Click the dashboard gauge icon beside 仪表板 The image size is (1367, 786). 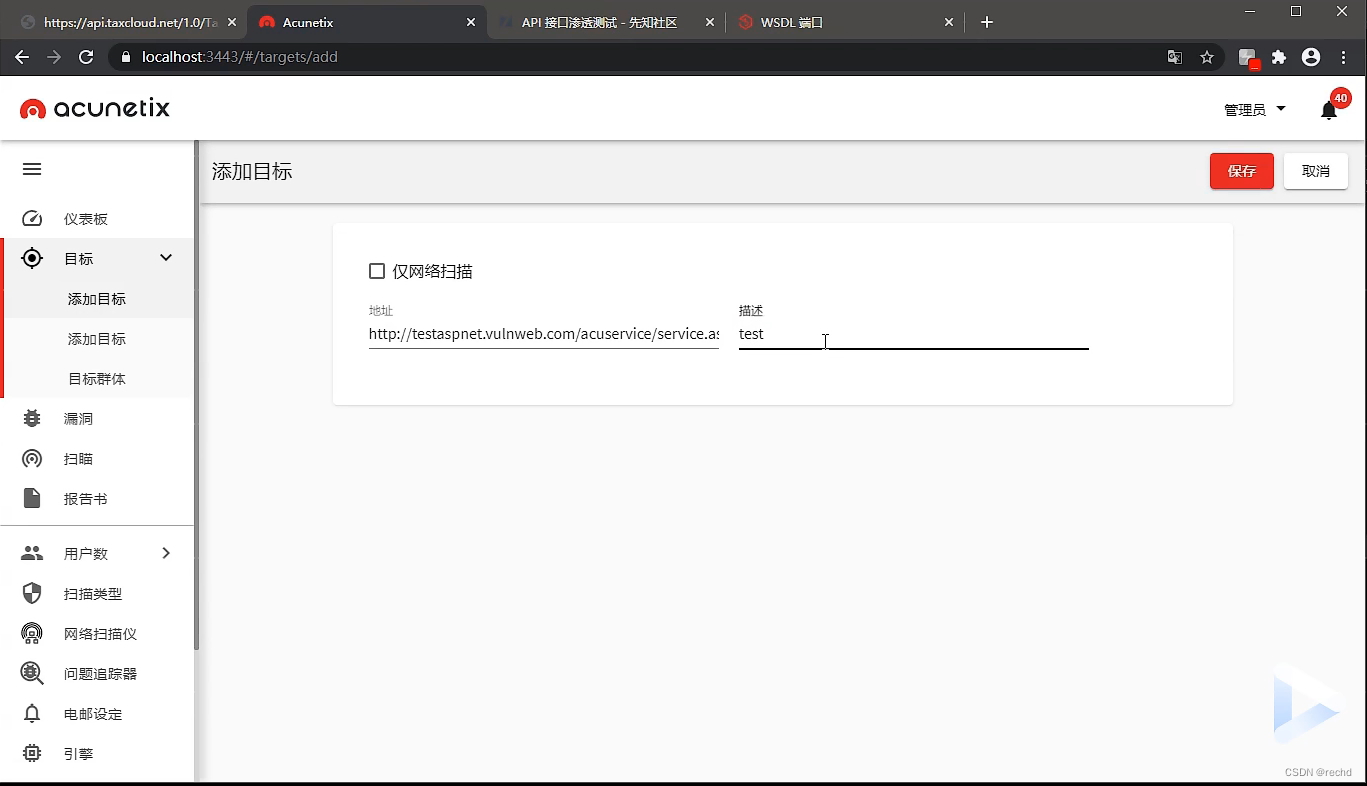tap(32, 219)
